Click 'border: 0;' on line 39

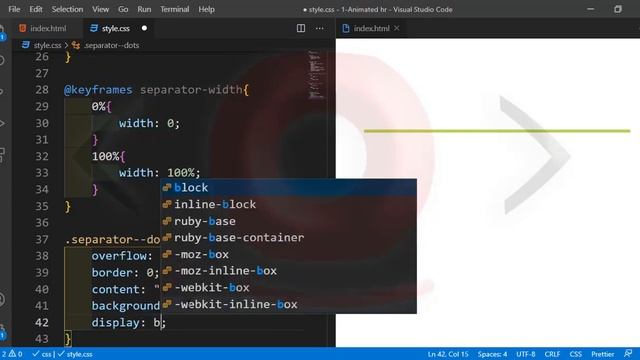pyautogui.click(x=125, y=273)
